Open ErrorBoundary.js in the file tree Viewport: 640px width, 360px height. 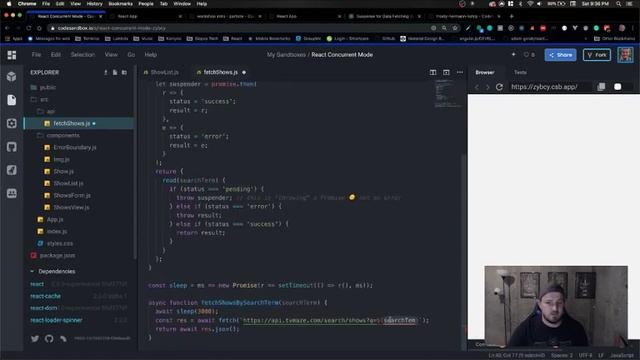tap(75, 147)
